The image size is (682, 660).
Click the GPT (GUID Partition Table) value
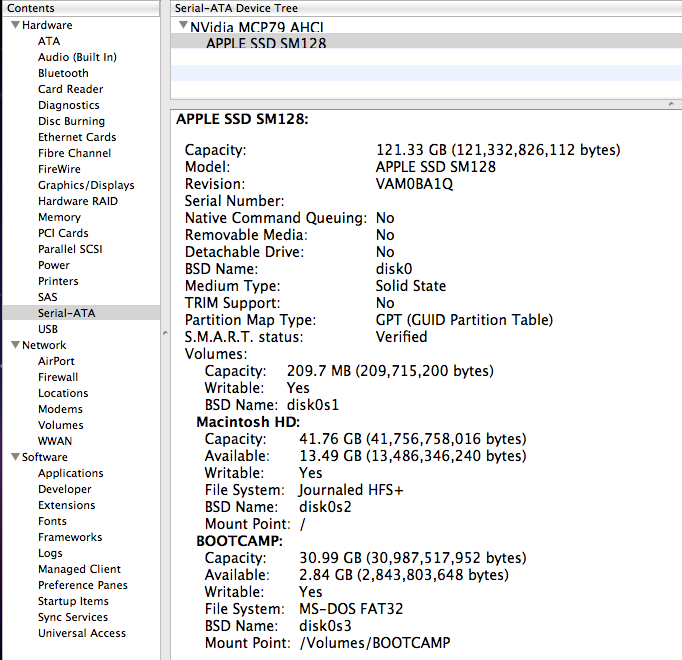click(464, 320)
